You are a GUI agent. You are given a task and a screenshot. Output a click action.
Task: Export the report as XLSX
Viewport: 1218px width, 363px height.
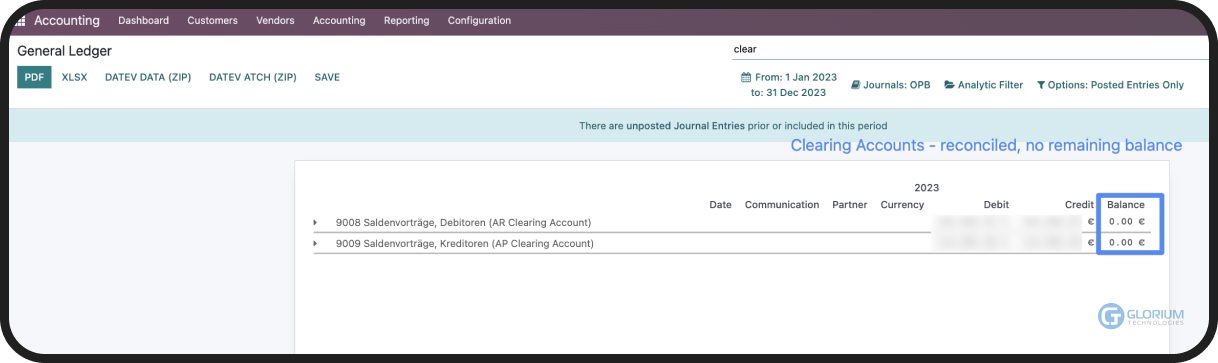(74, 77)
